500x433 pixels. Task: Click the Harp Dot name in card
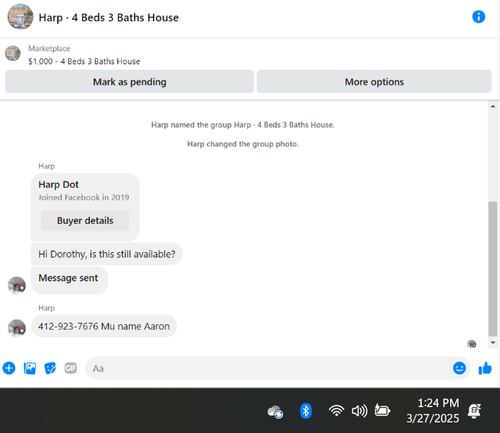click(x=58, y=184)
